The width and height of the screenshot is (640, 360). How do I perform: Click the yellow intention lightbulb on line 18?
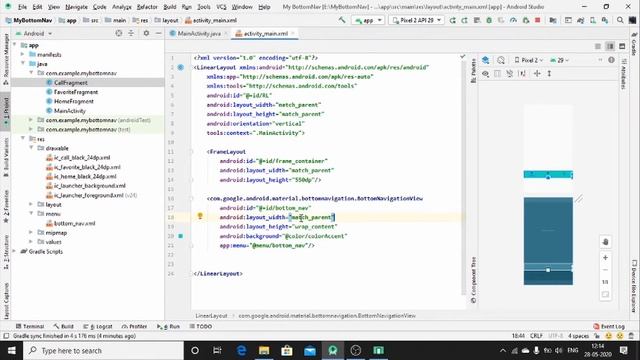coord(200,216)
